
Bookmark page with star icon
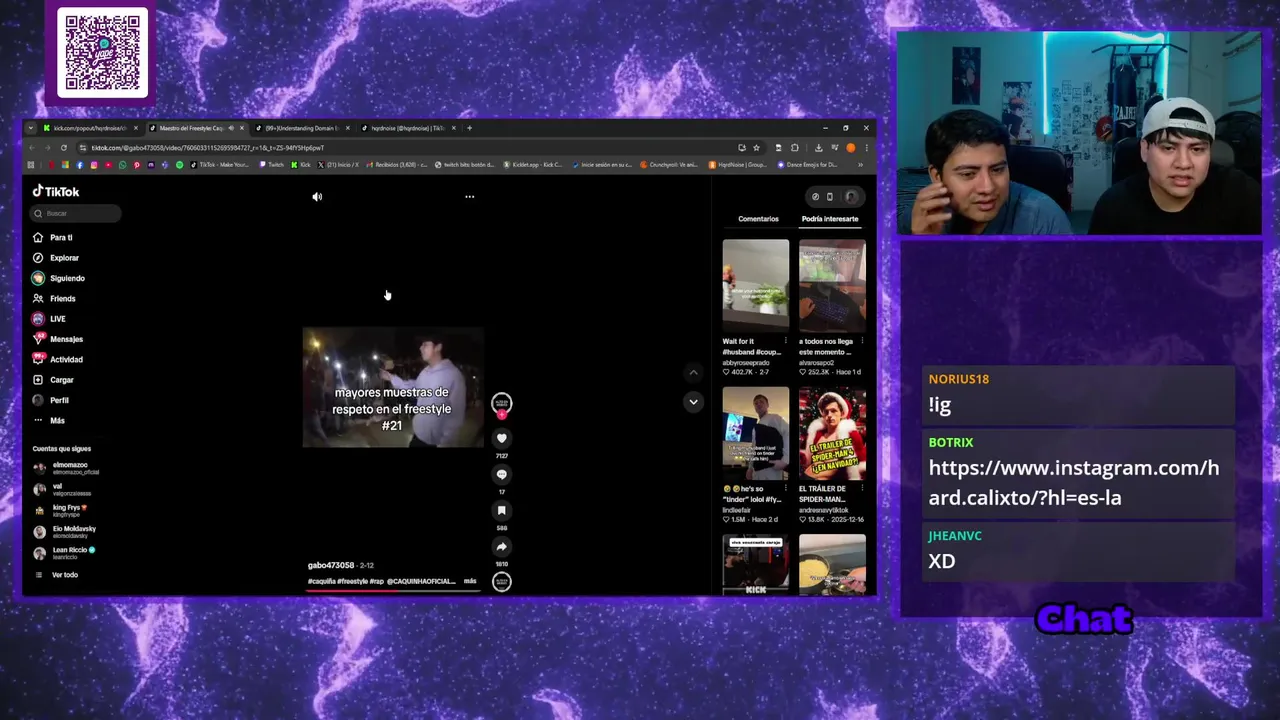point(756,148)
